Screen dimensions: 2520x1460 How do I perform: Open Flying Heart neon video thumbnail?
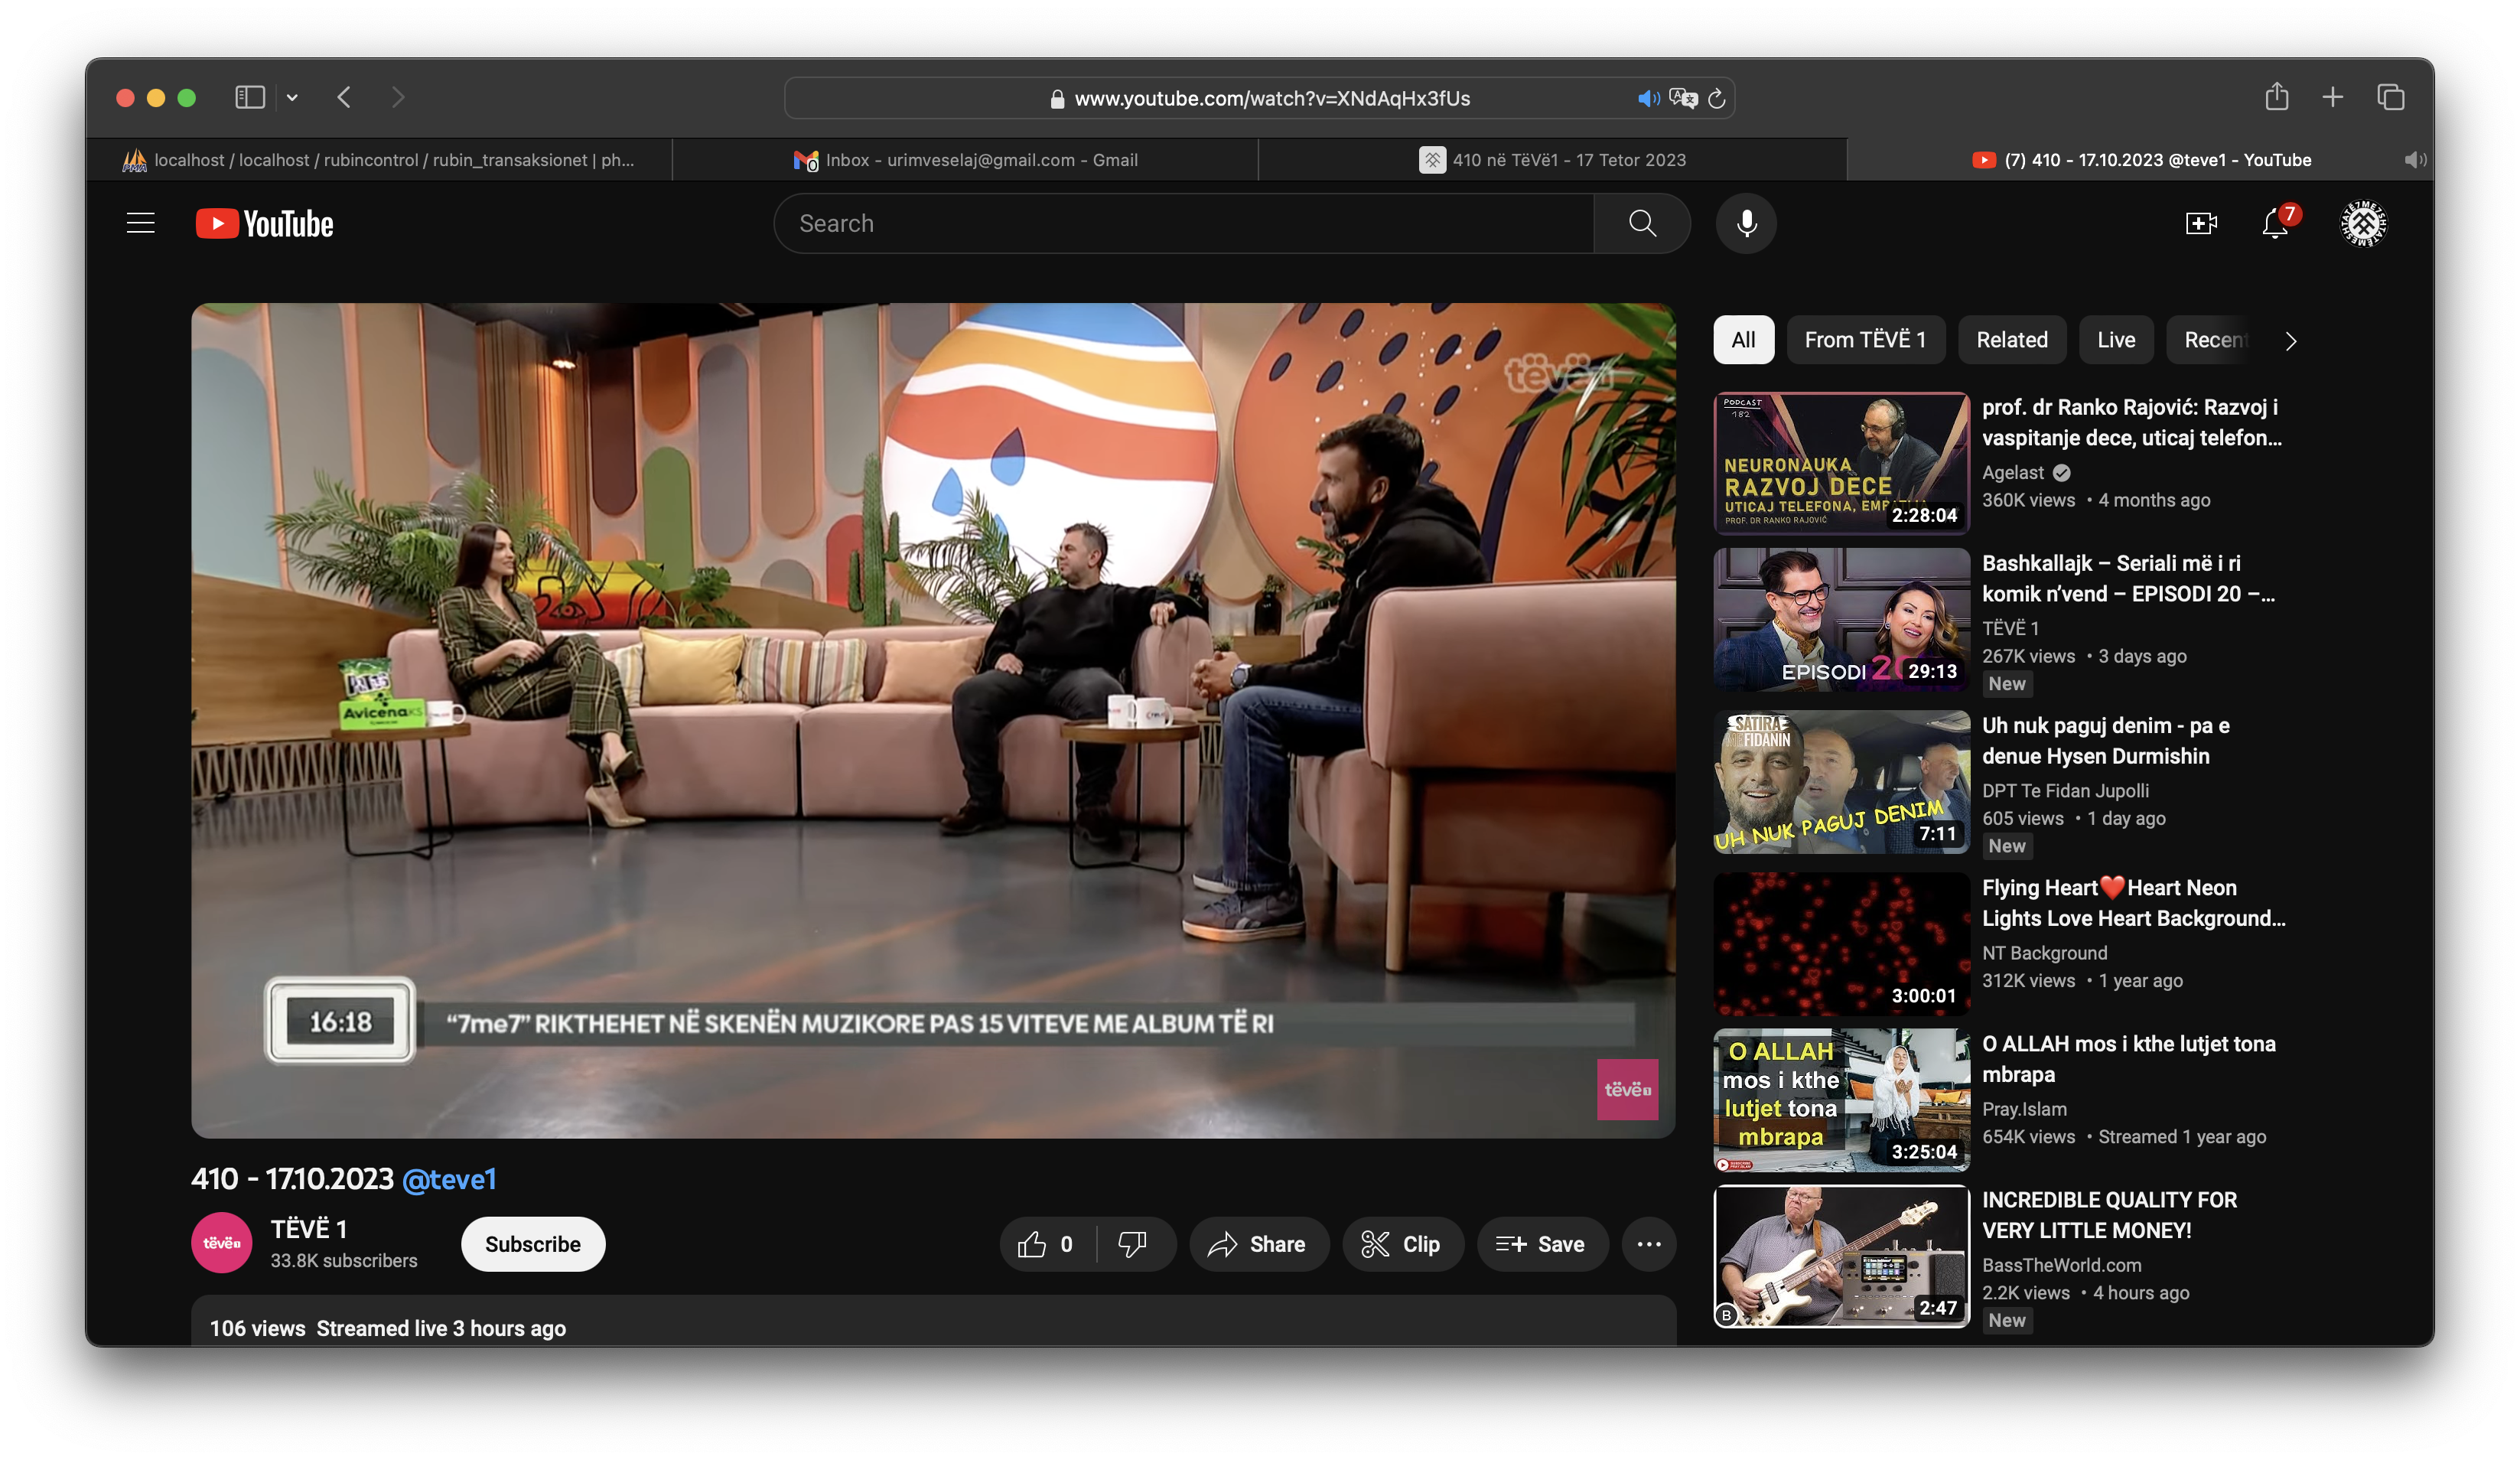point(1841,944)
